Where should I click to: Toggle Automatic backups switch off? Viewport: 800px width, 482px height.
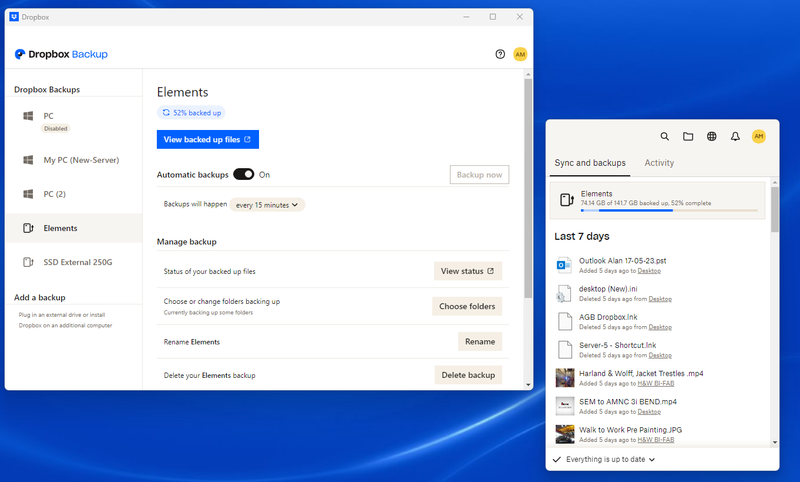[243, 174]
